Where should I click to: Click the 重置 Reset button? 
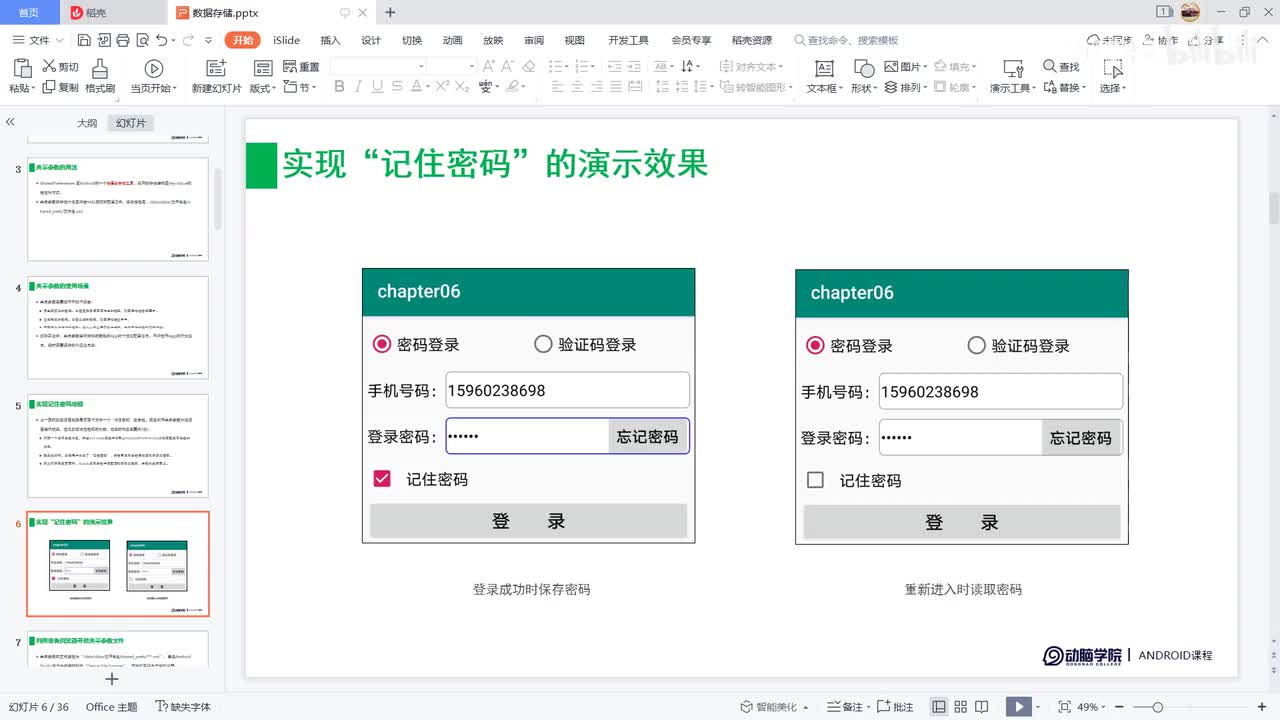pos(301,66)
